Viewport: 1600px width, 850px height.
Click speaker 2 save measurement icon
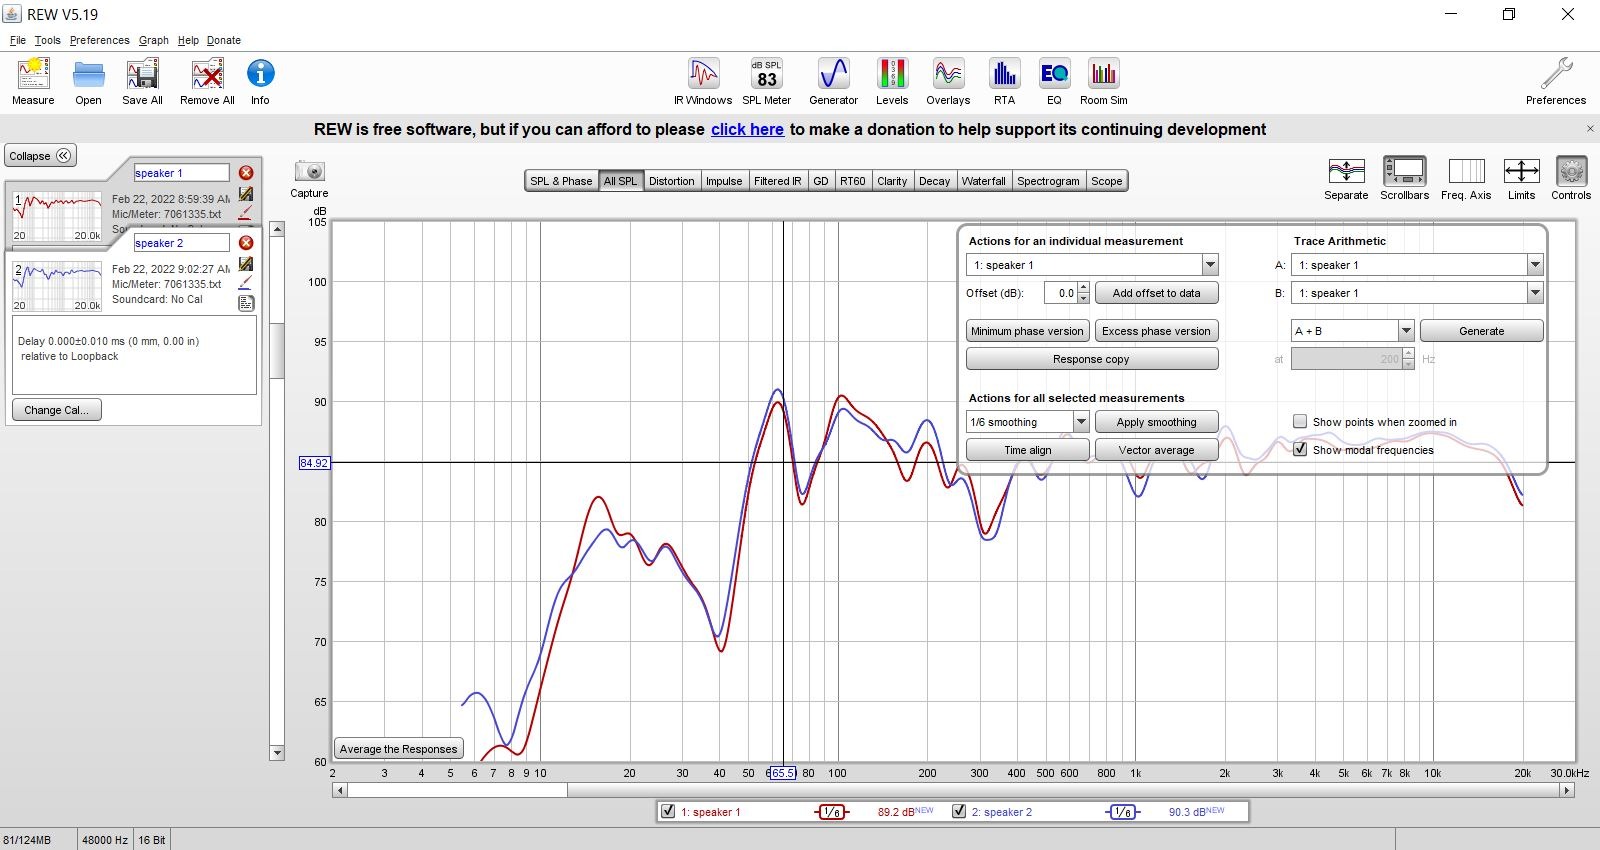246,264
